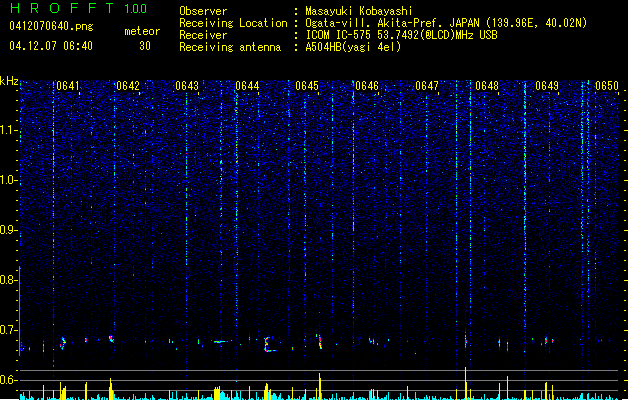Viewport: 629px width, 400px height.
Task: Click the date stamp 04.12.07 06:40
Action: 51,46
